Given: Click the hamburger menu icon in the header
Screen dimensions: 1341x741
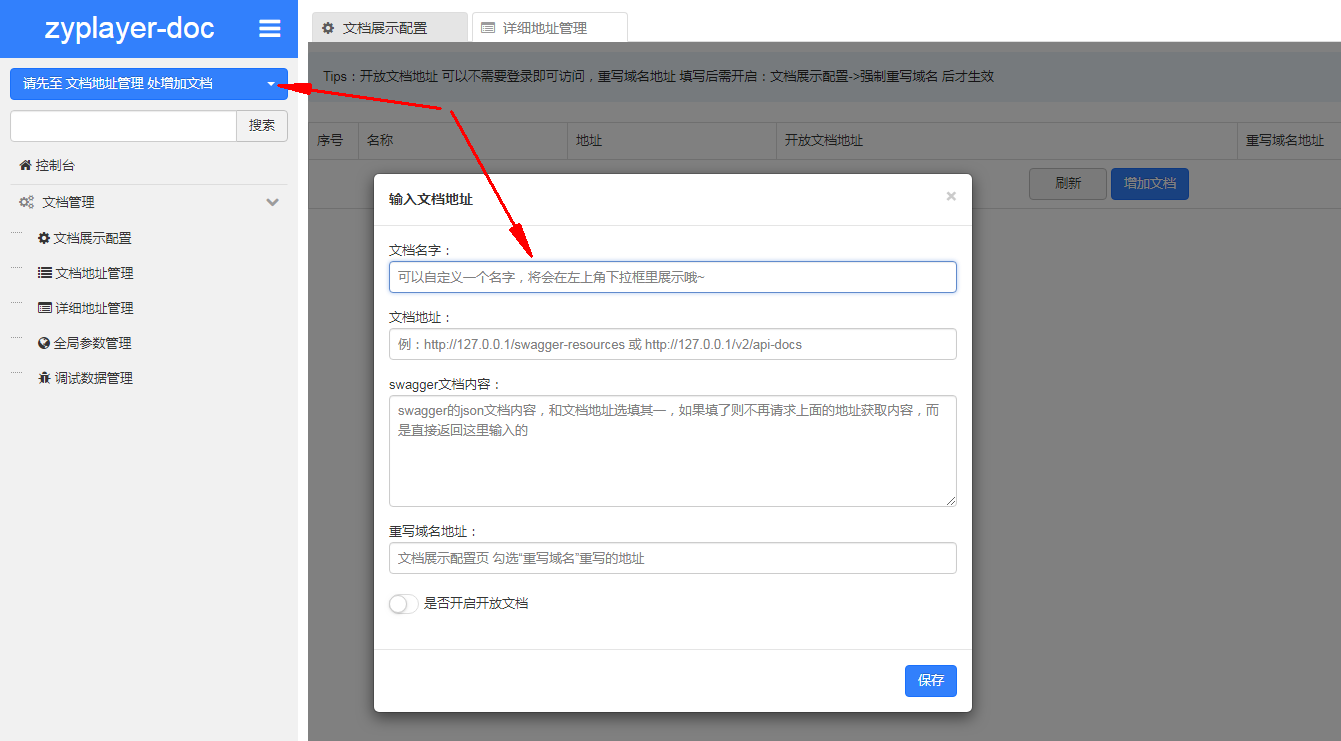Looking at the screenshot, I should [269, 28].
